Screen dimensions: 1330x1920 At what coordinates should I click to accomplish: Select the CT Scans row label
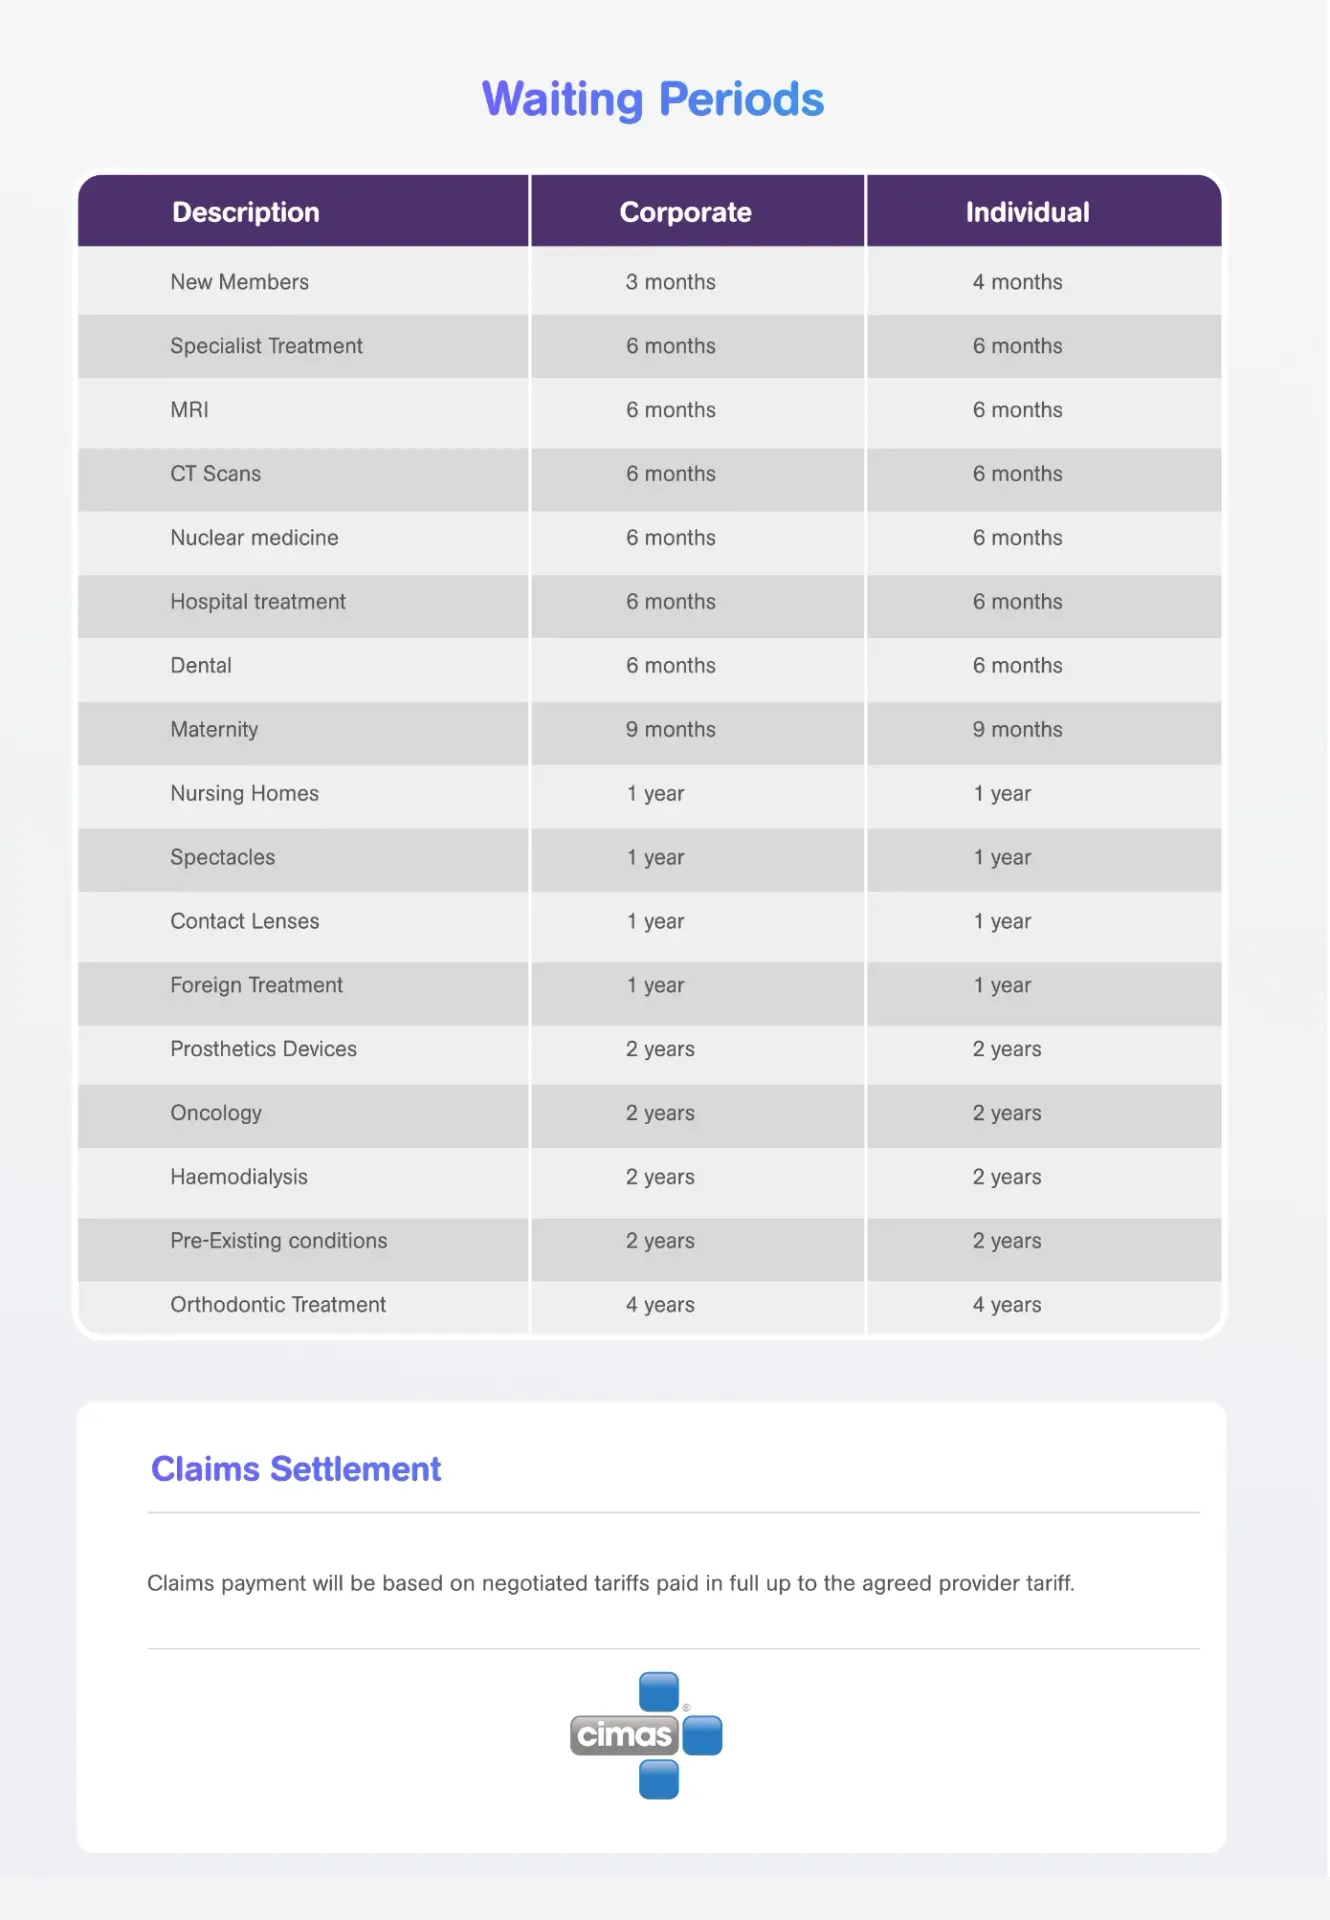pos(215,474)
